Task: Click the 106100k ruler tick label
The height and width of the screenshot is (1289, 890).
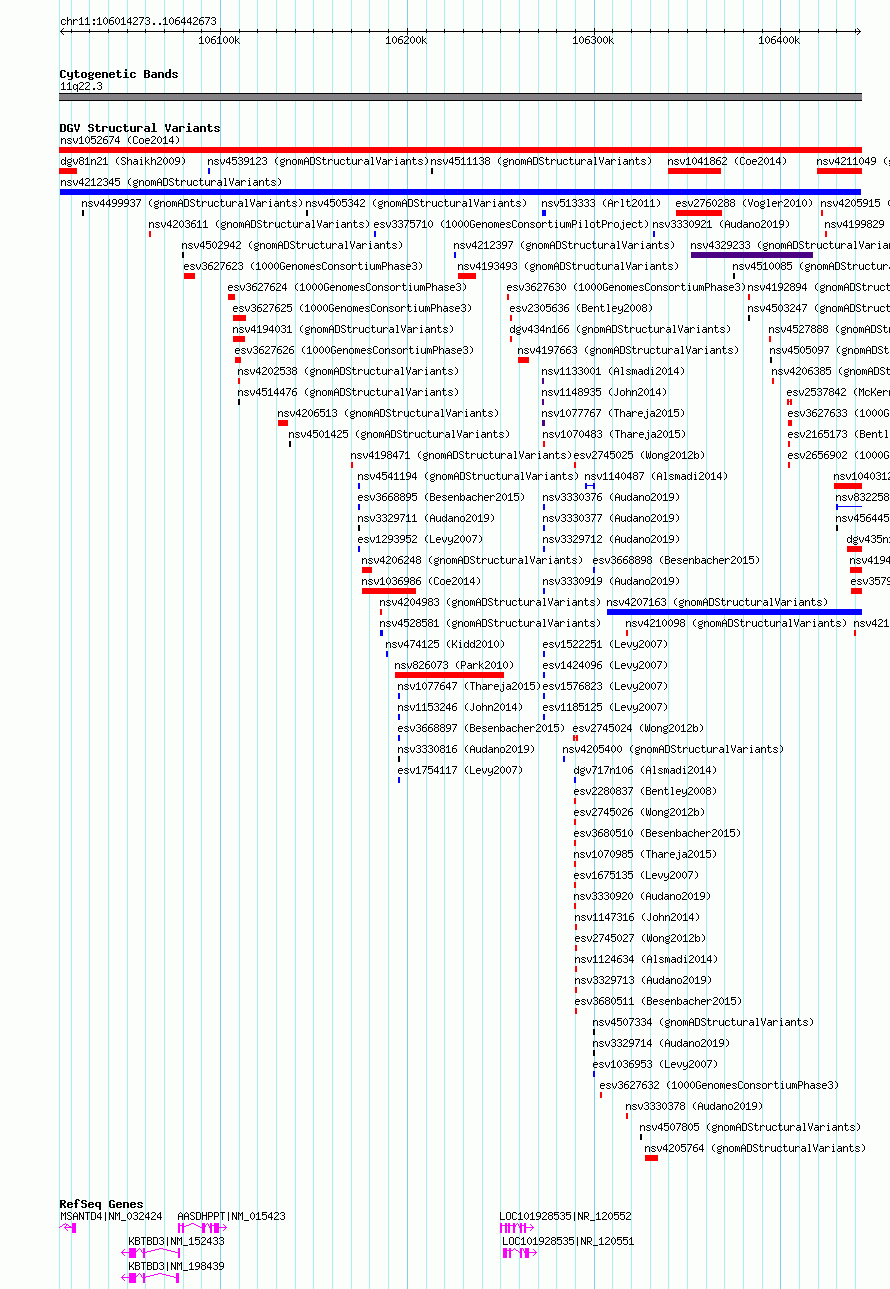Action: pyautogui.click(x=219, y=40)
